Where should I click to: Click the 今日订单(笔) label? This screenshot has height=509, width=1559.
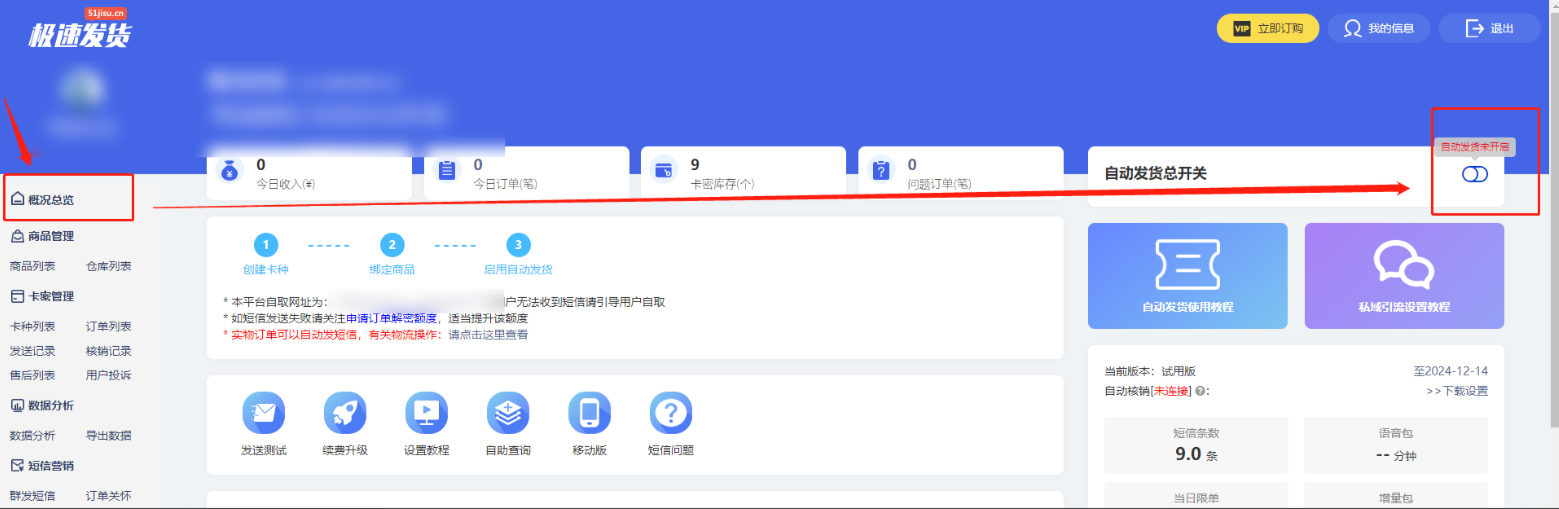pos(505,185)
